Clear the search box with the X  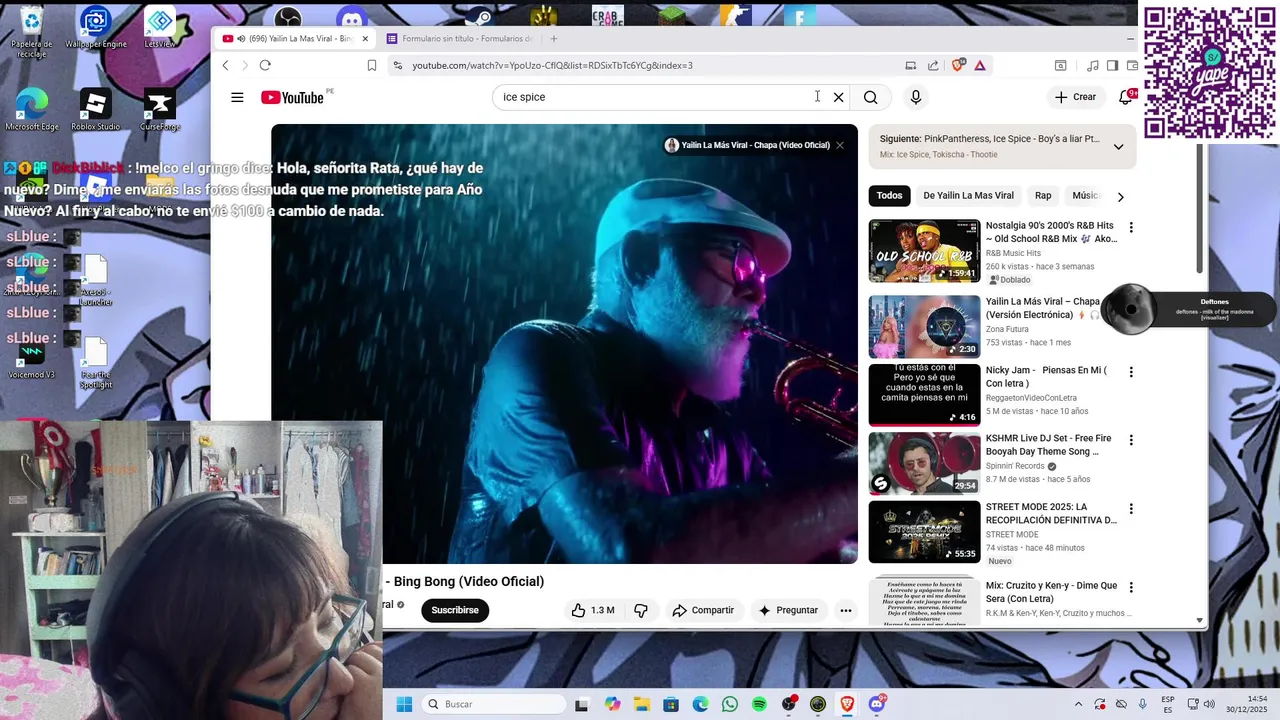[x=839, y=97]
